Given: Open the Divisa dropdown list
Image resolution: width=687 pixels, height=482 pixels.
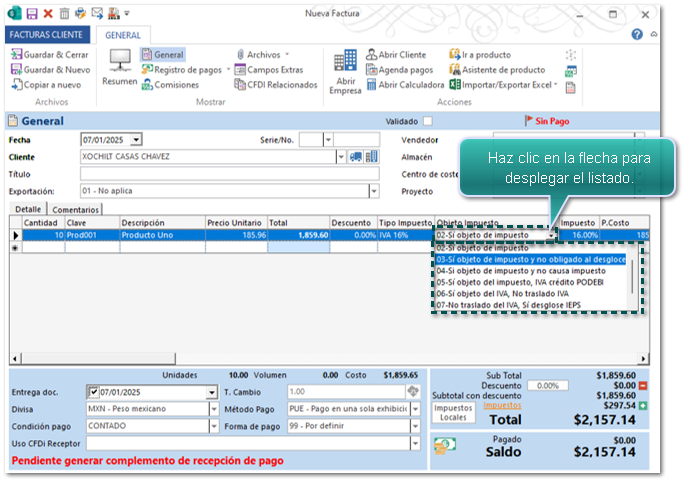Looking at the screenshot, I should click(214, 409).
